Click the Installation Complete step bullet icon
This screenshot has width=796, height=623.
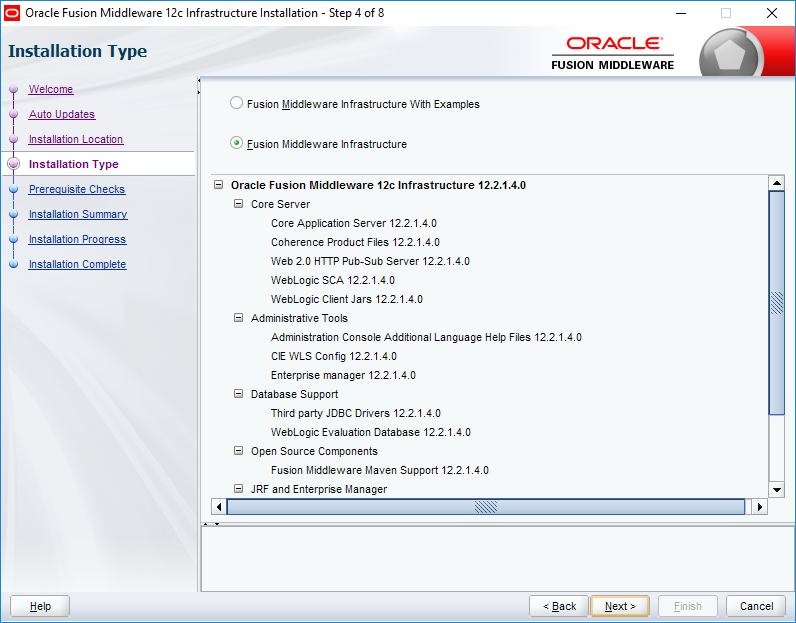point(14,264)
